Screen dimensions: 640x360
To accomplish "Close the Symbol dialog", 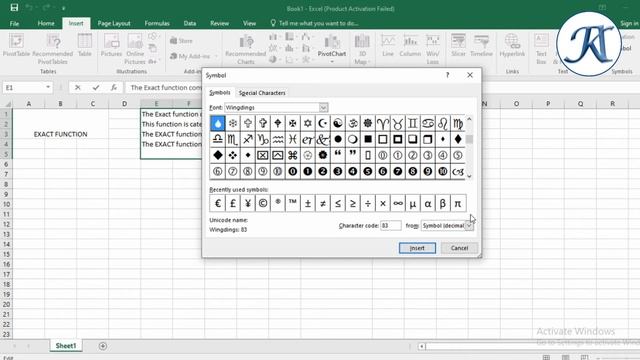I will (x=470, y=75).
